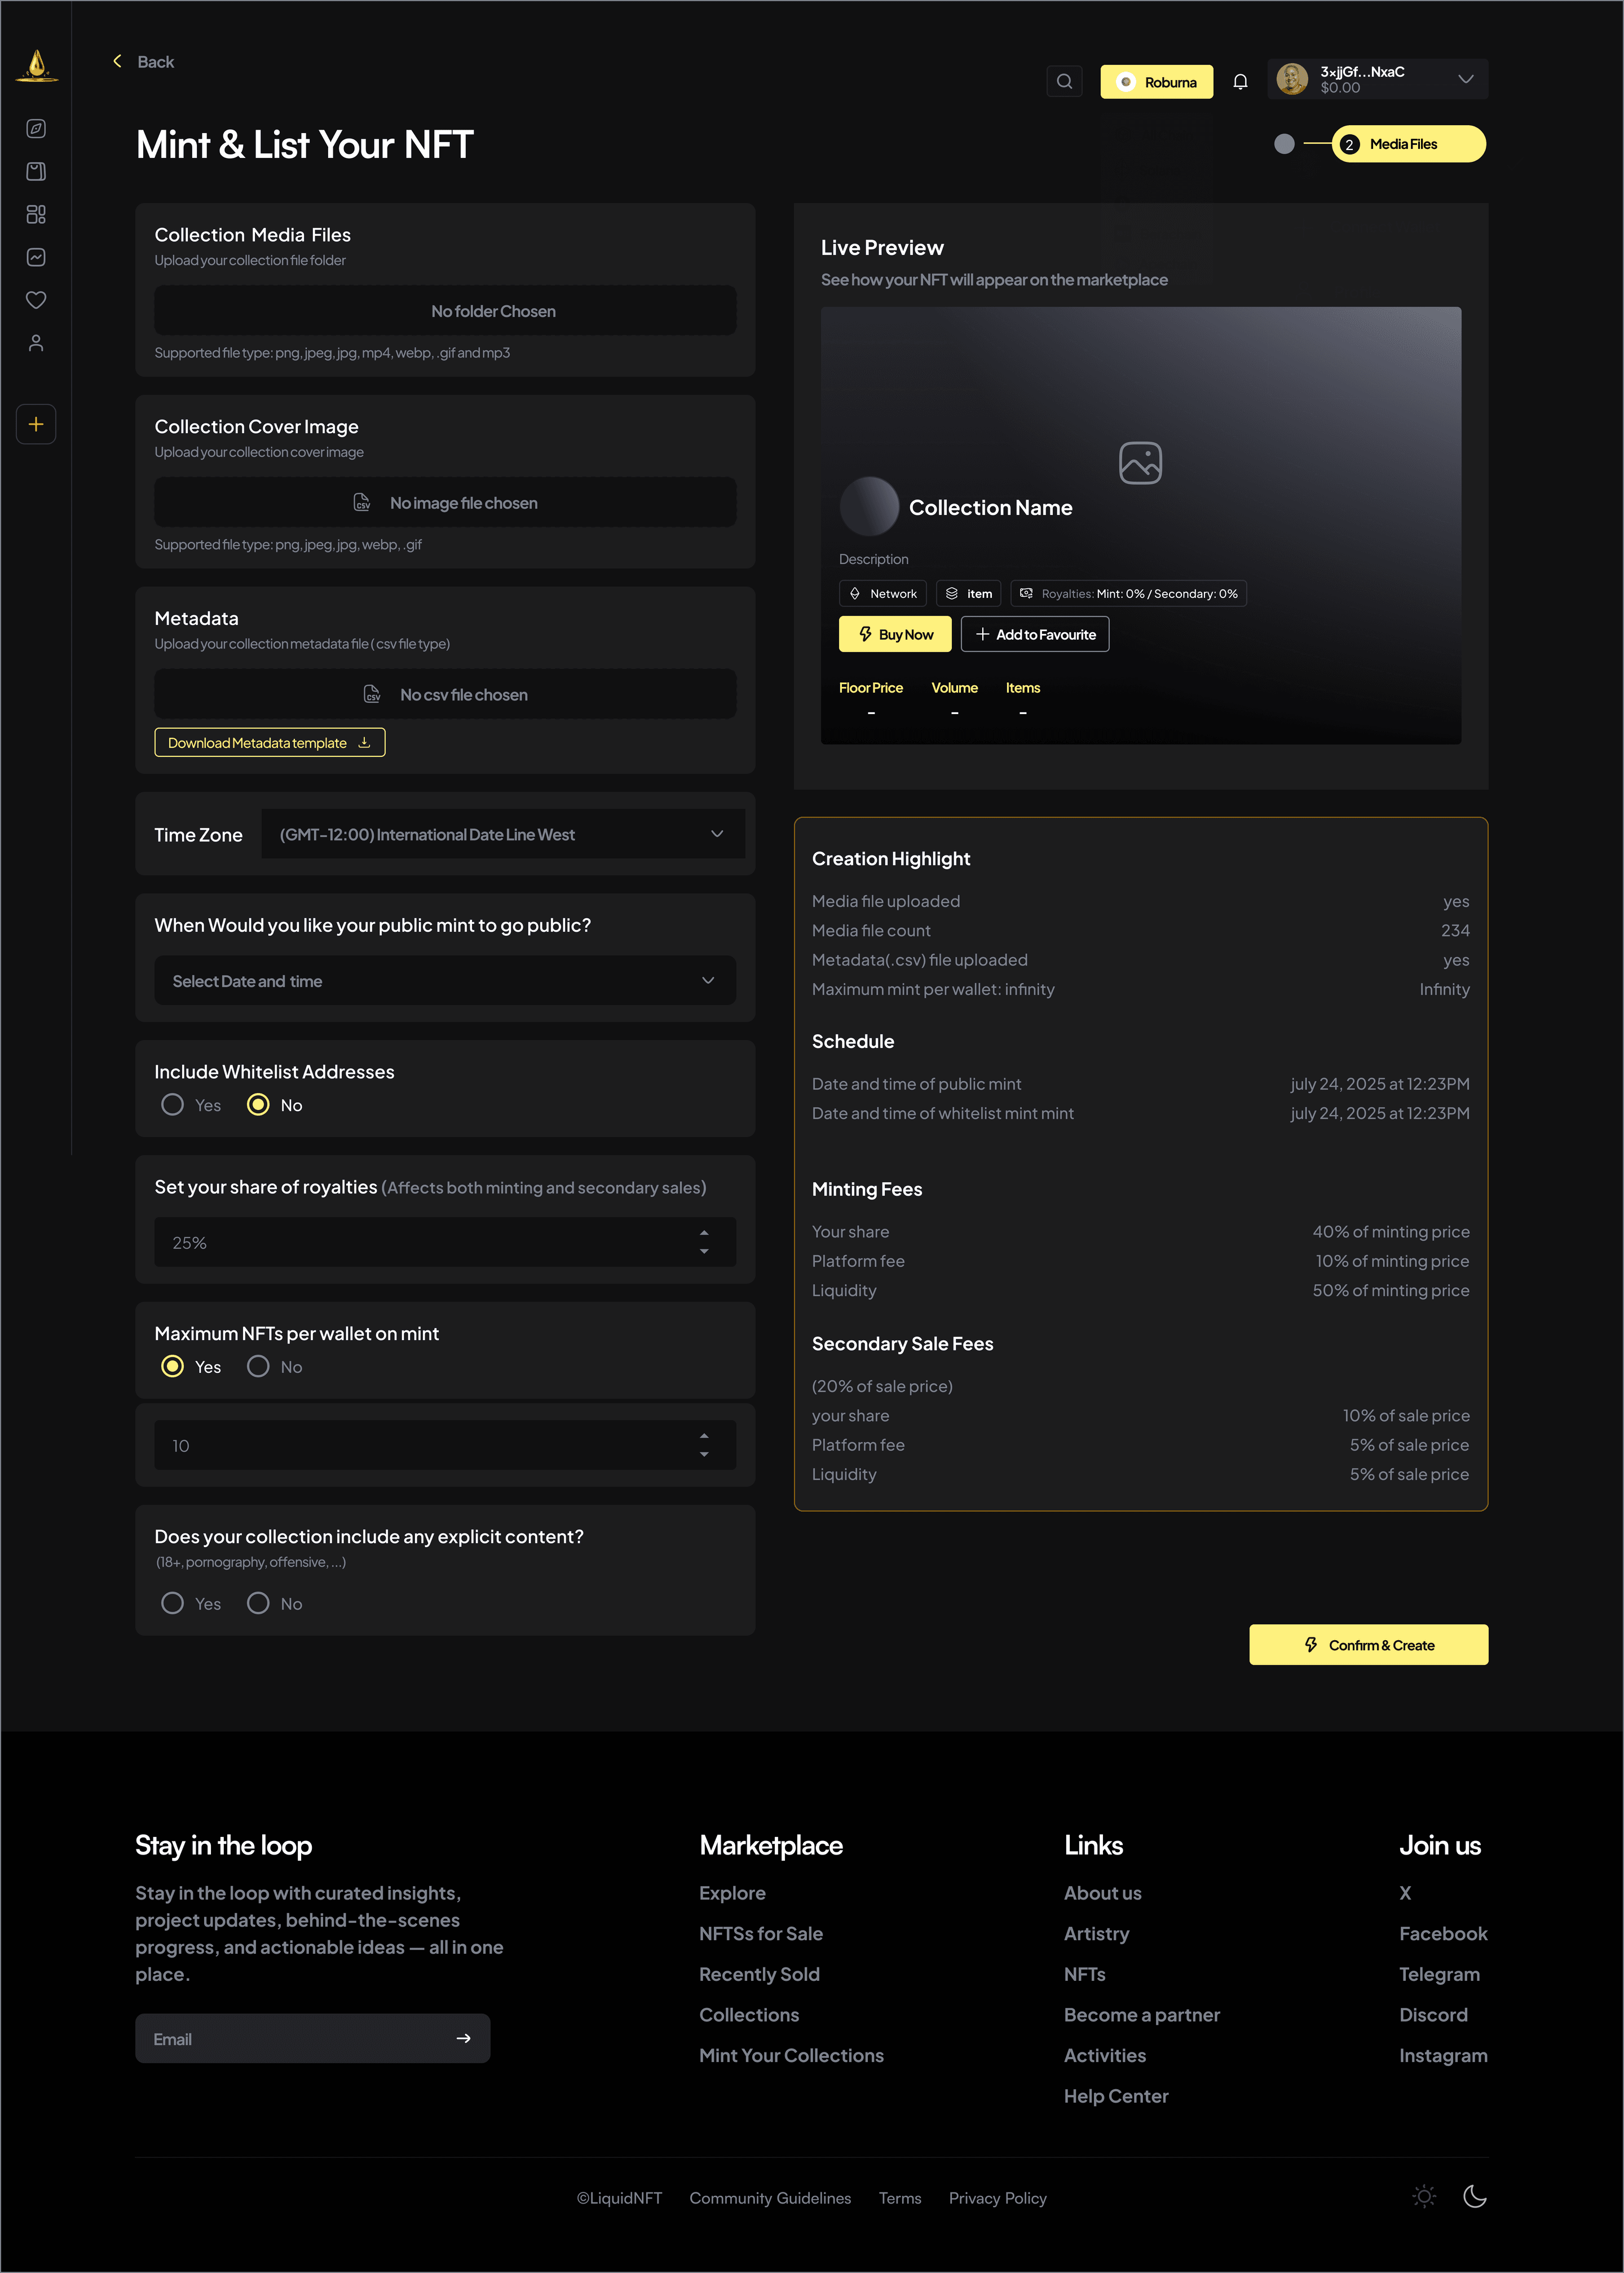1624x2273 pixels.
Task: Open the Time Zone dropdown
Action: point(503,834)
